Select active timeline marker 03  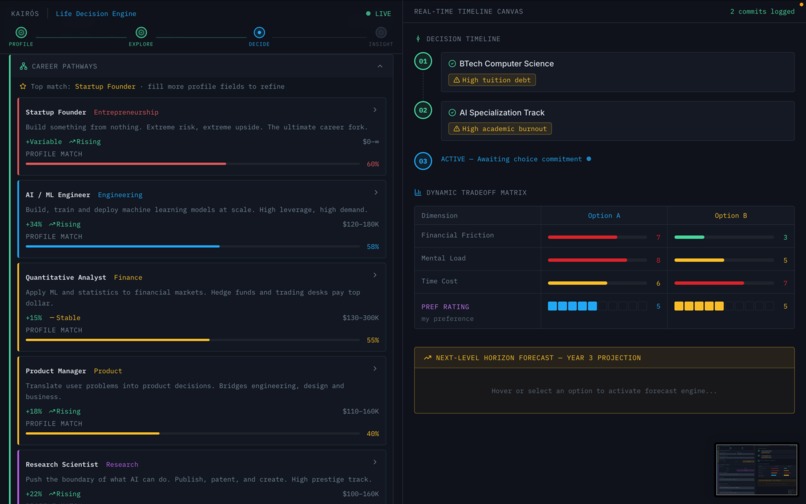[423, 161]
